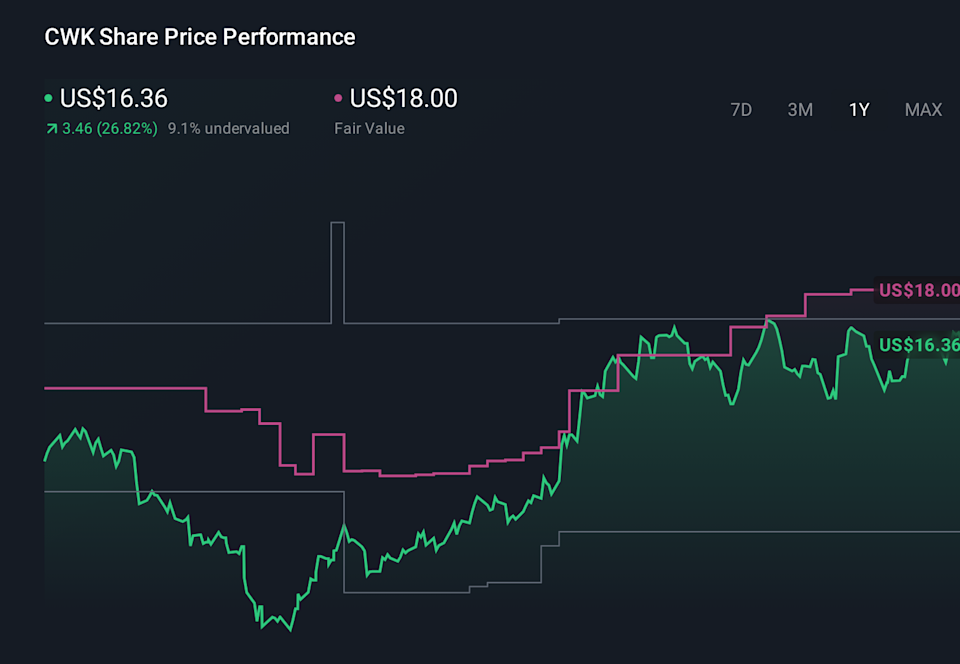Switch to the 7D time range
Image resolution: width=960 pixels, height=664 pixels.
pos(741,110)
